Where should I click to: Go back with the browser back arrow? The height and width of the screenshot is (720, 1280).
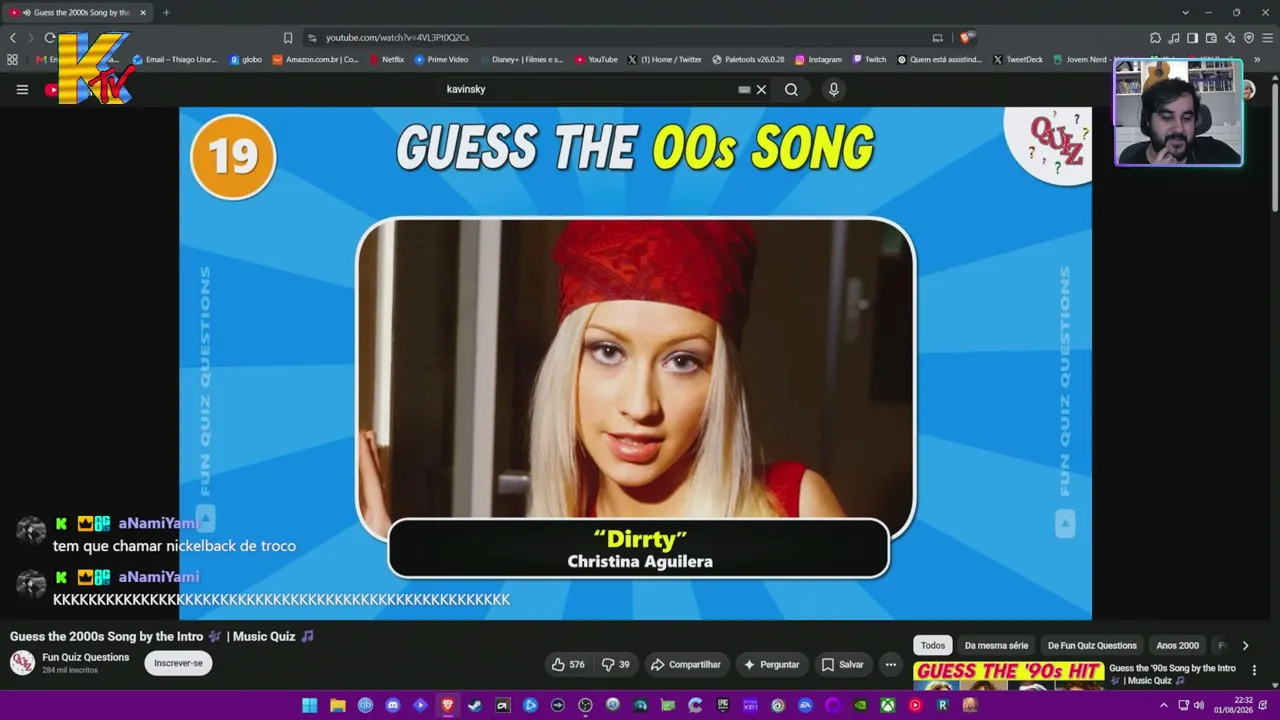12,38
